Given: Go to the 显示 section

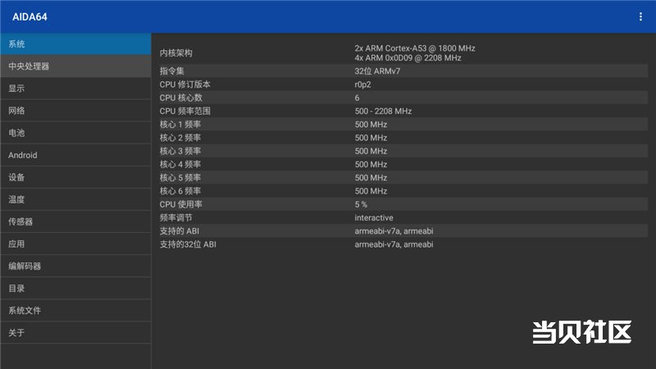Looking at the screenshot, I should [76, 88].
